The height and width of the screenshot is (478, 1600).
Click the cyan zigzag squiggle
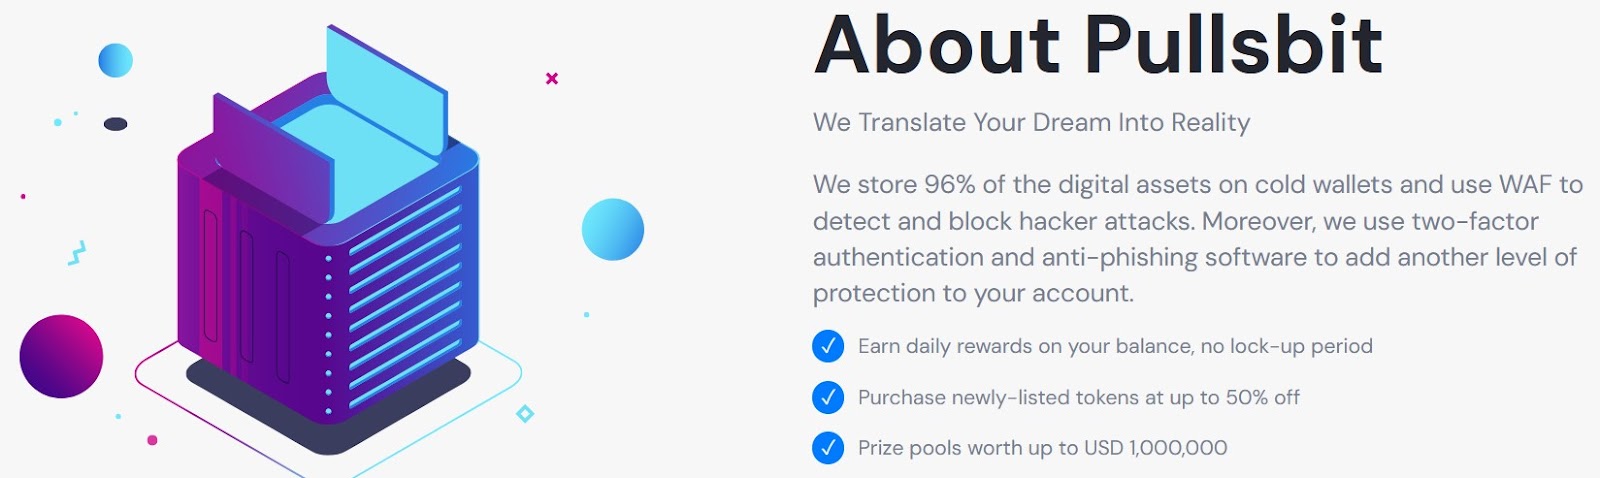pos(77,253)
